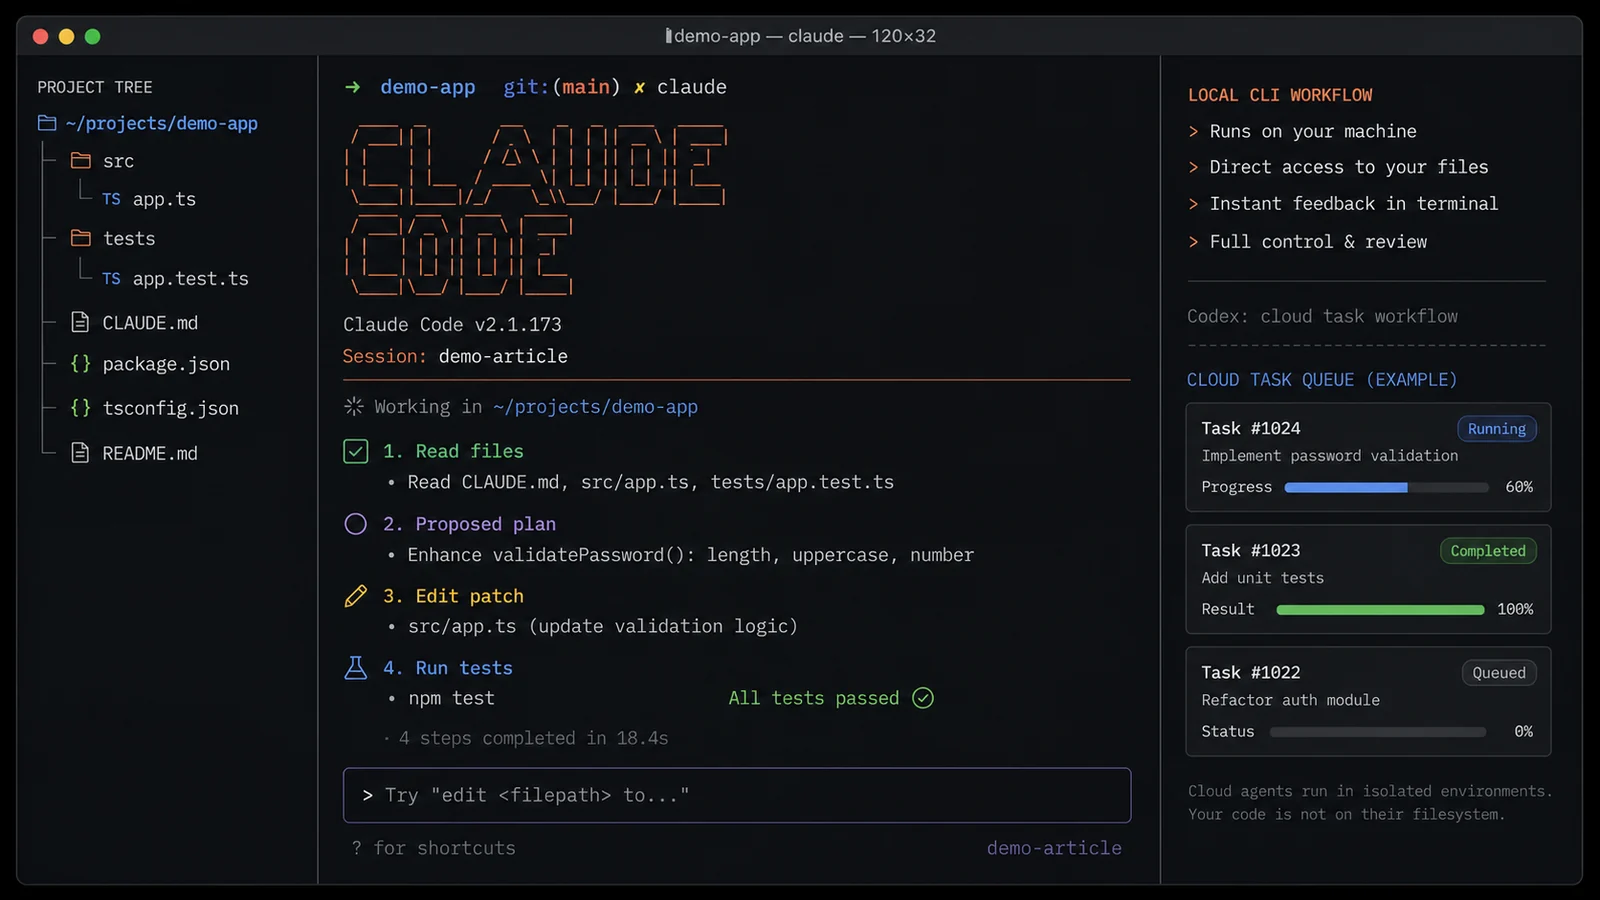Click the yellow macOS minimize button
The image size is (1600, 900).
67,37
